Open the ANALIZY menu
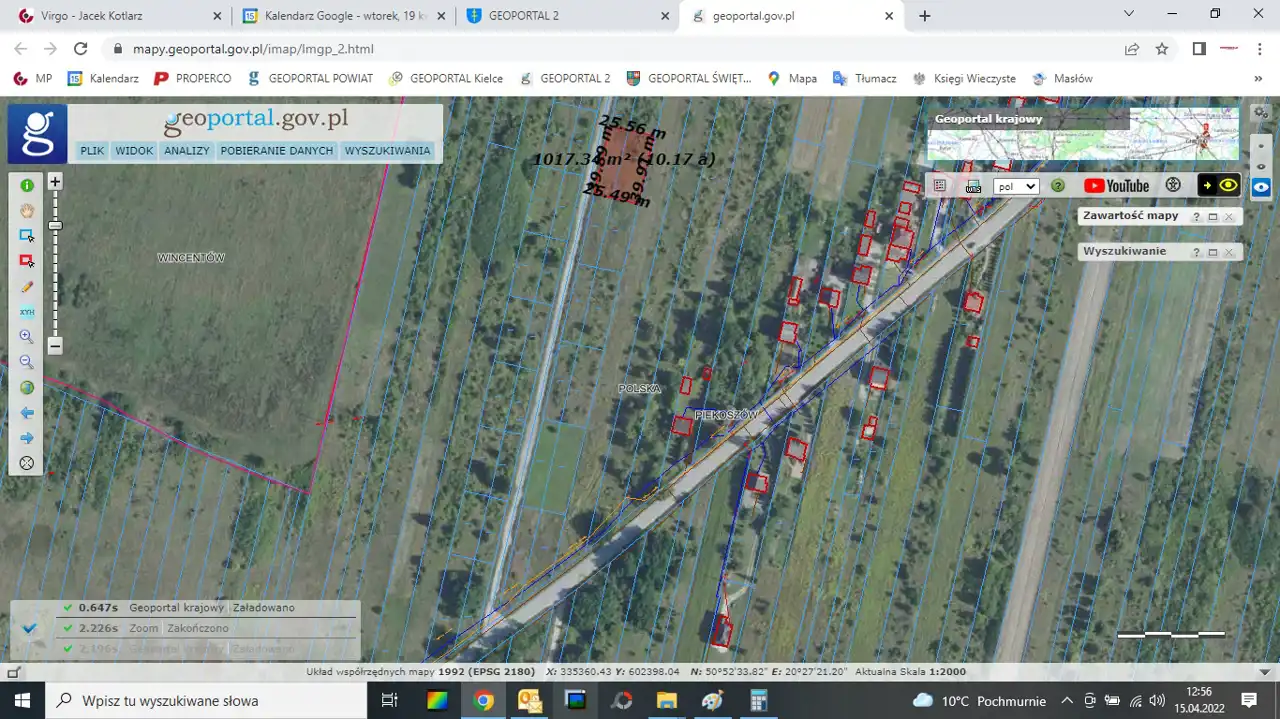 pyautogui.click(x=187, y=151)
